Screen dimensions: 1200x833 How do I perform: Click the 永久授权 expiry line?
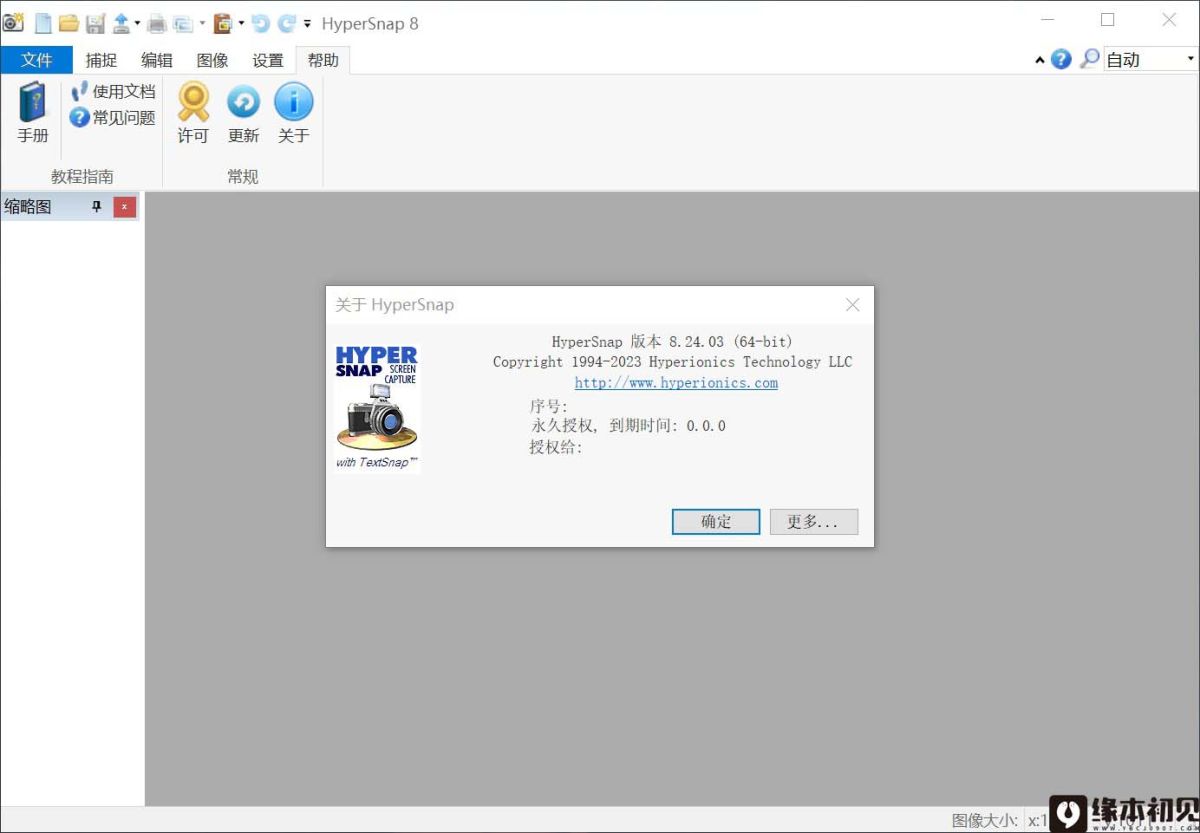click(628, 426)
